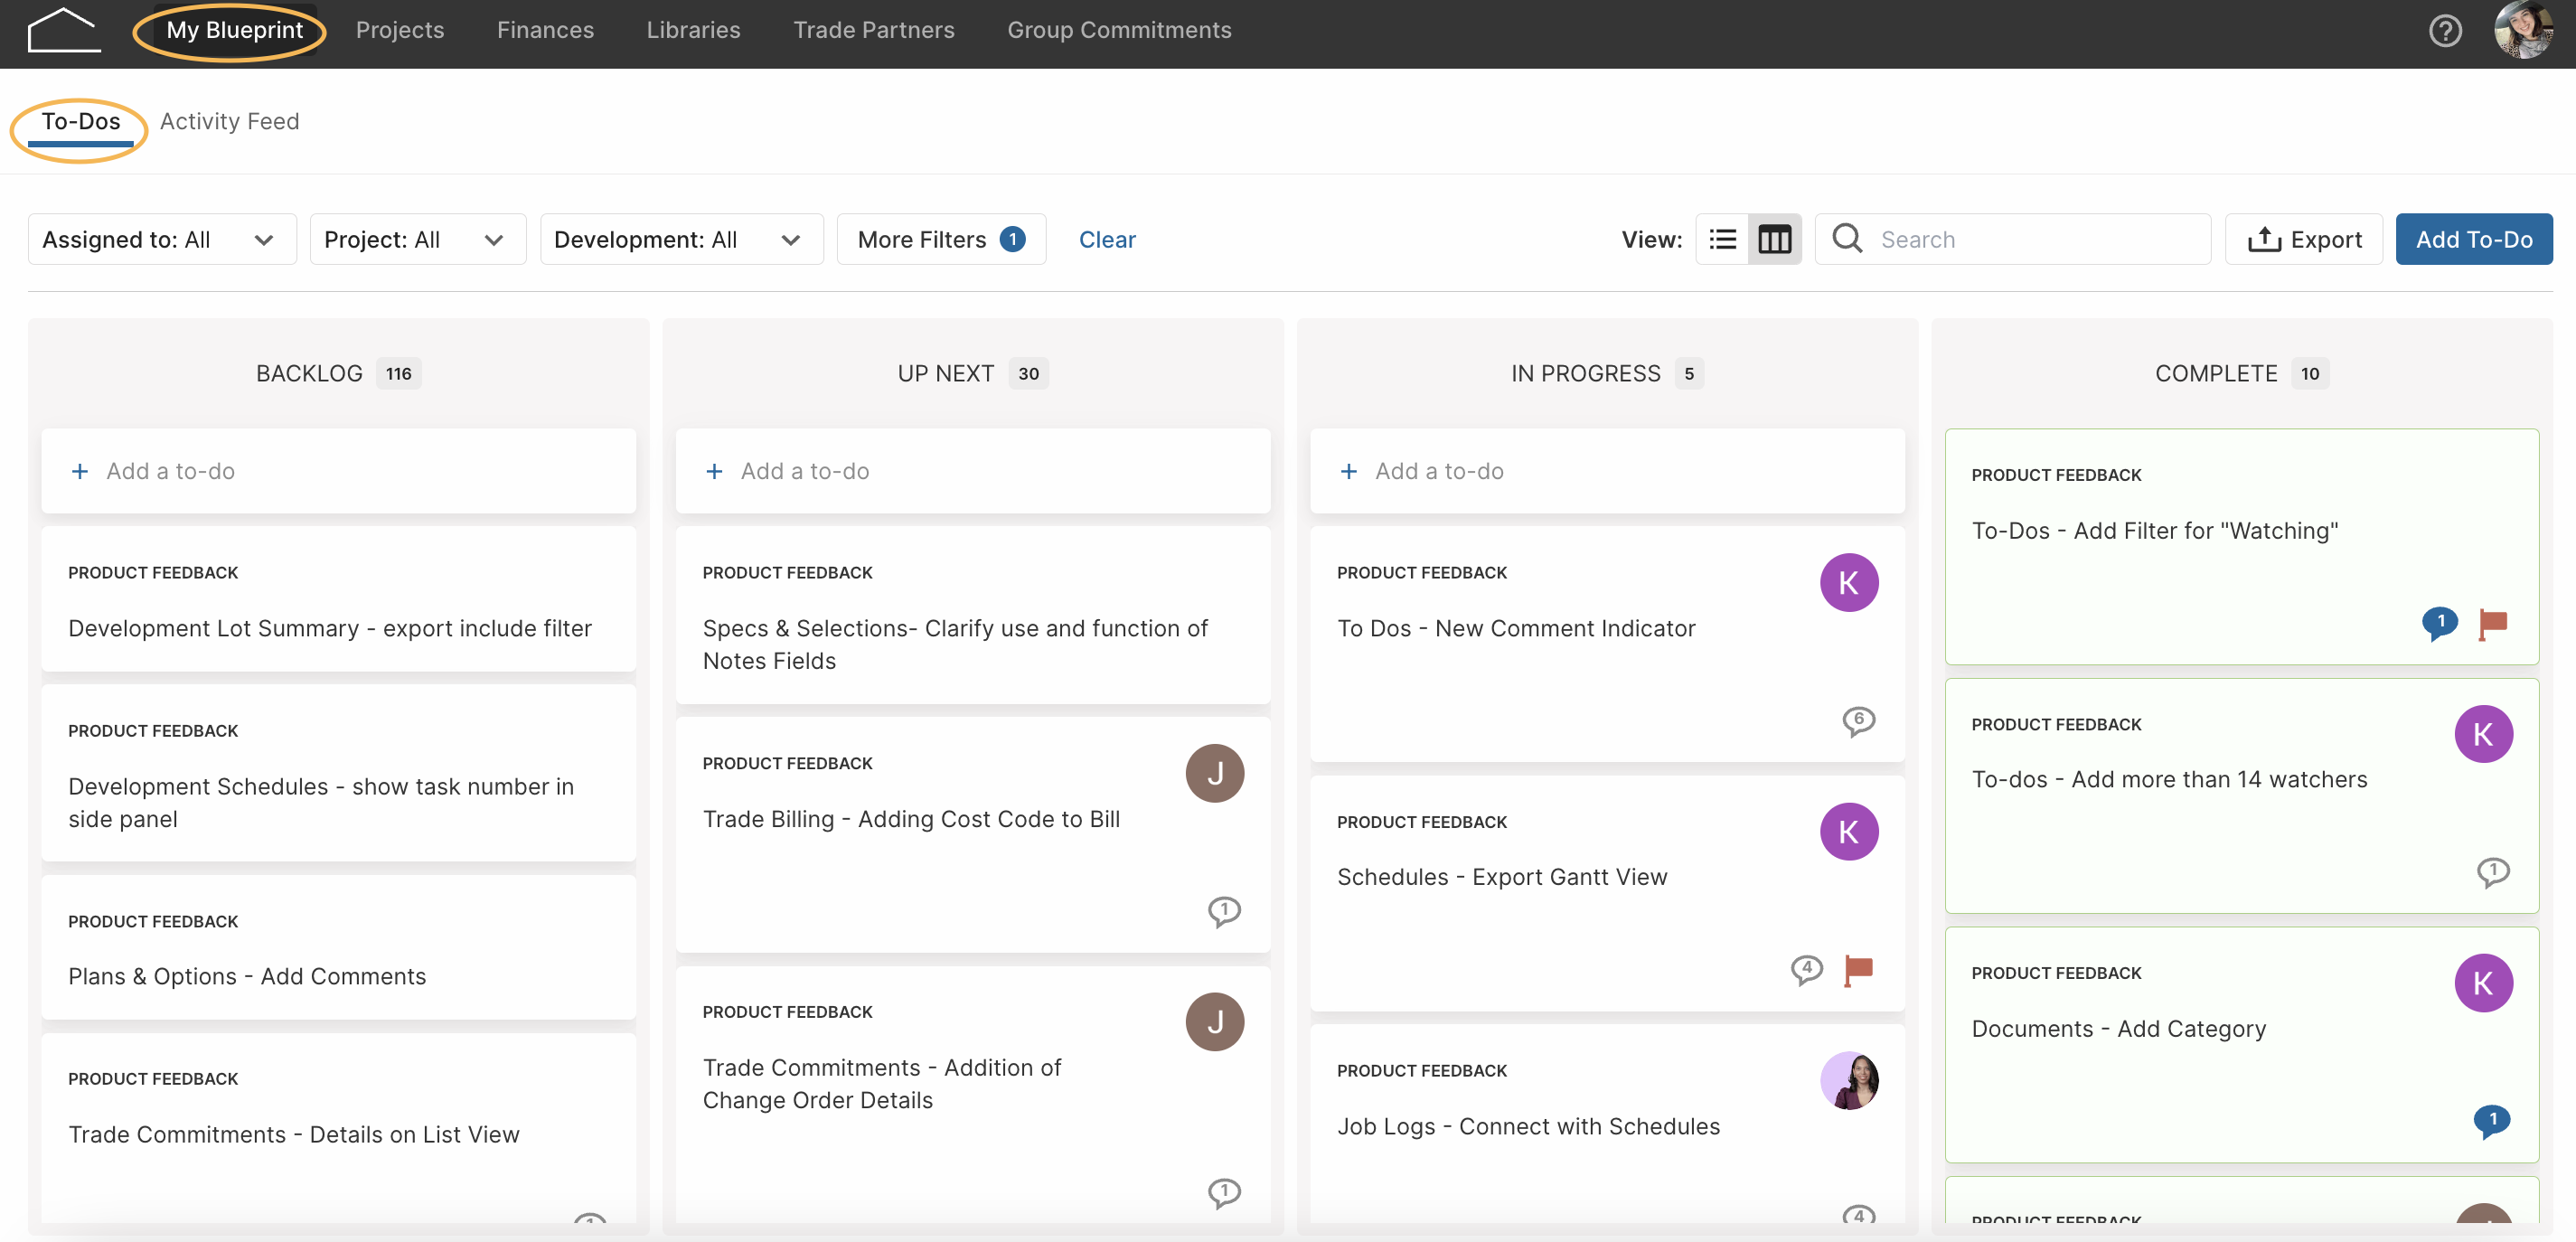The width and height of the screenshot is (2576, 1242).
Task: Click Add a to-do in In Progress column
Action: [x=1607, y=471]
